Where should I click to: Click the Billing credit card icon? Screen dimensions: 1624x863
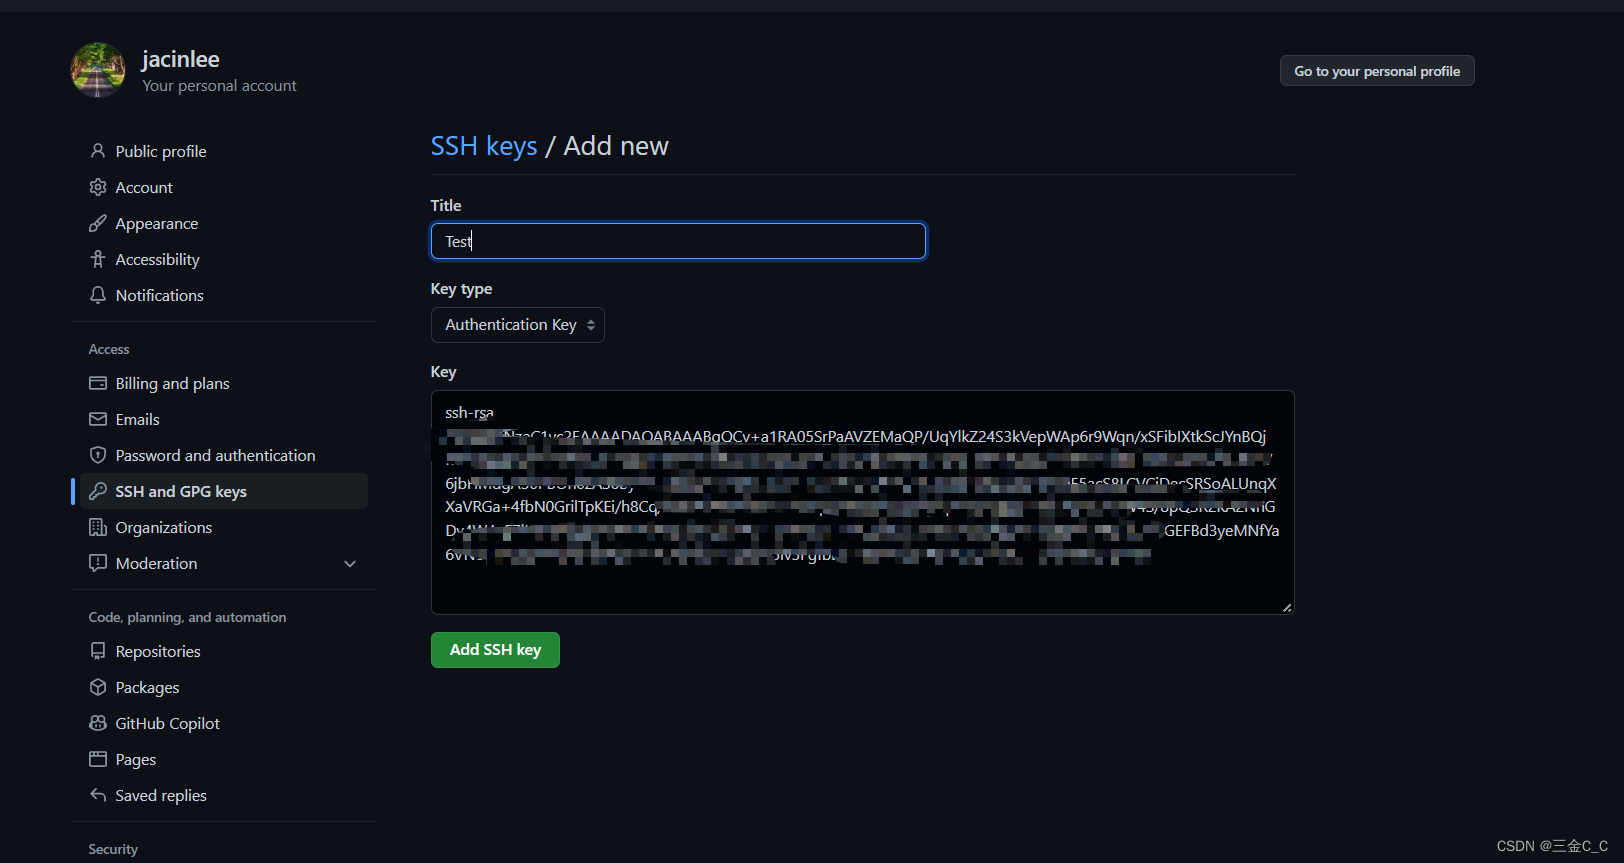98,383
